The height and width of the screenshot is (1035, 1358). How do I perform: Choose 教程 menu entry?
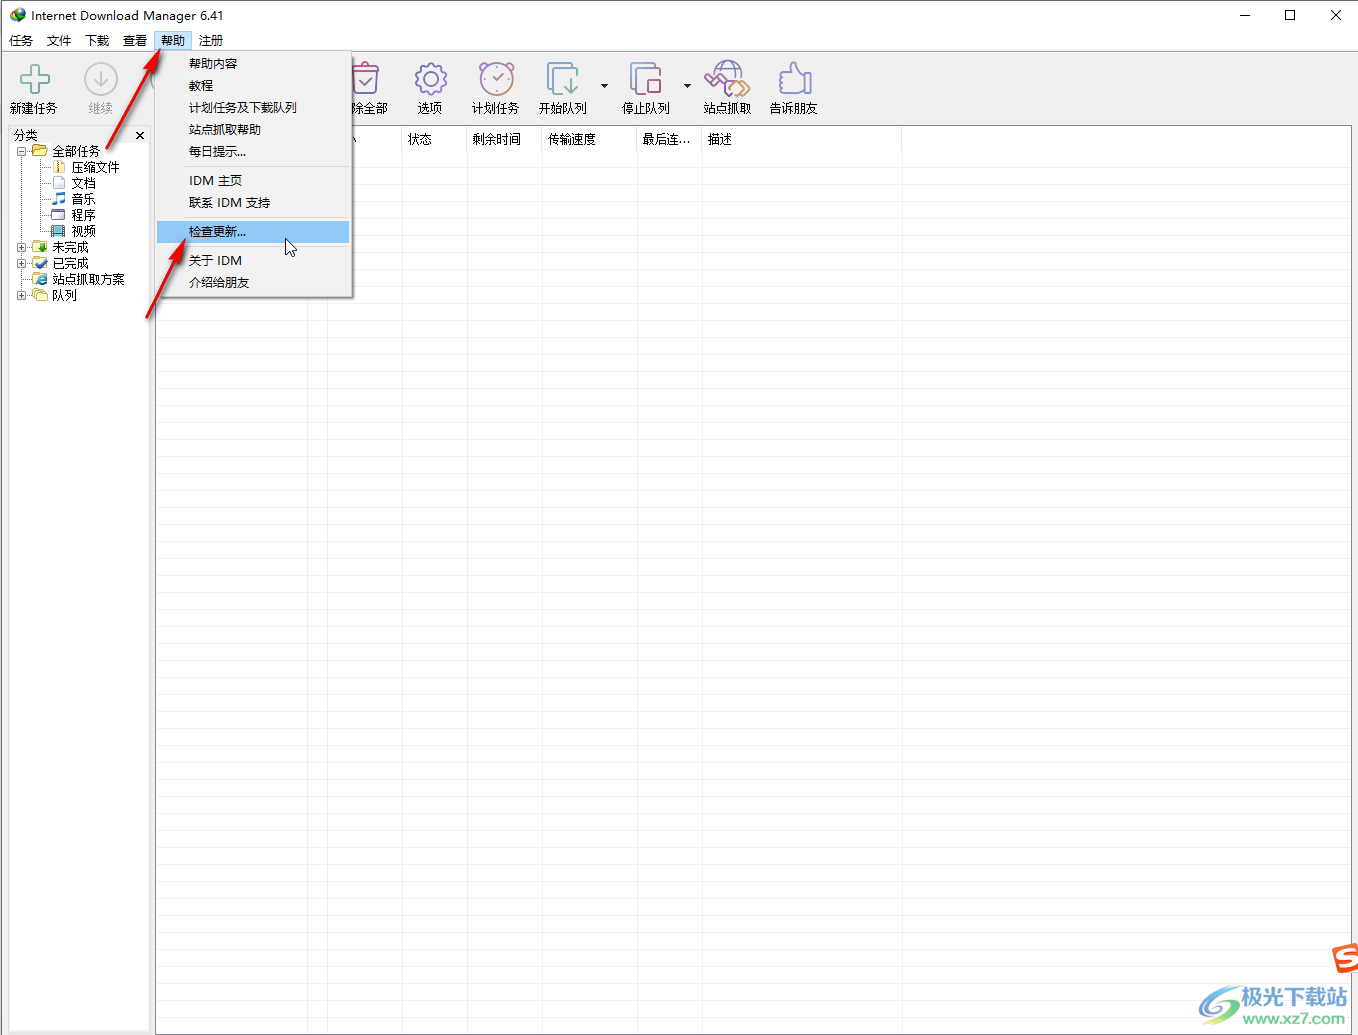[x=253, y=85]
